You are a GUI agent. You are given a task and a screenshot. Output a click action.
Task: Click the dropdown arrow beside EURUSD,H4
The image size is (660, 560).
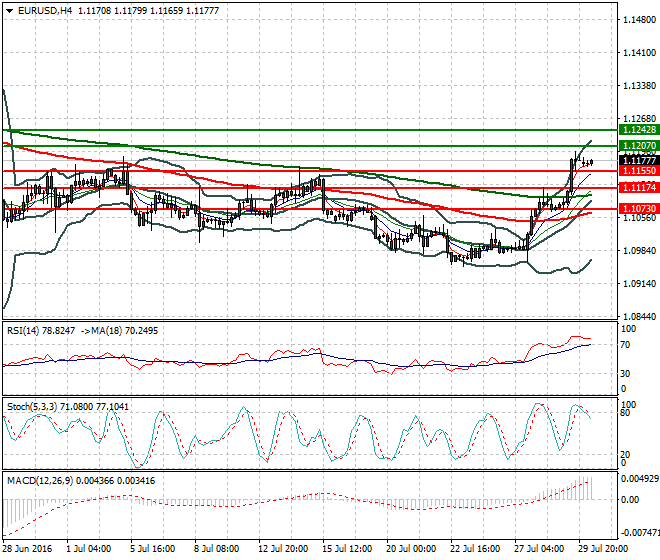(x=9, y=11)
